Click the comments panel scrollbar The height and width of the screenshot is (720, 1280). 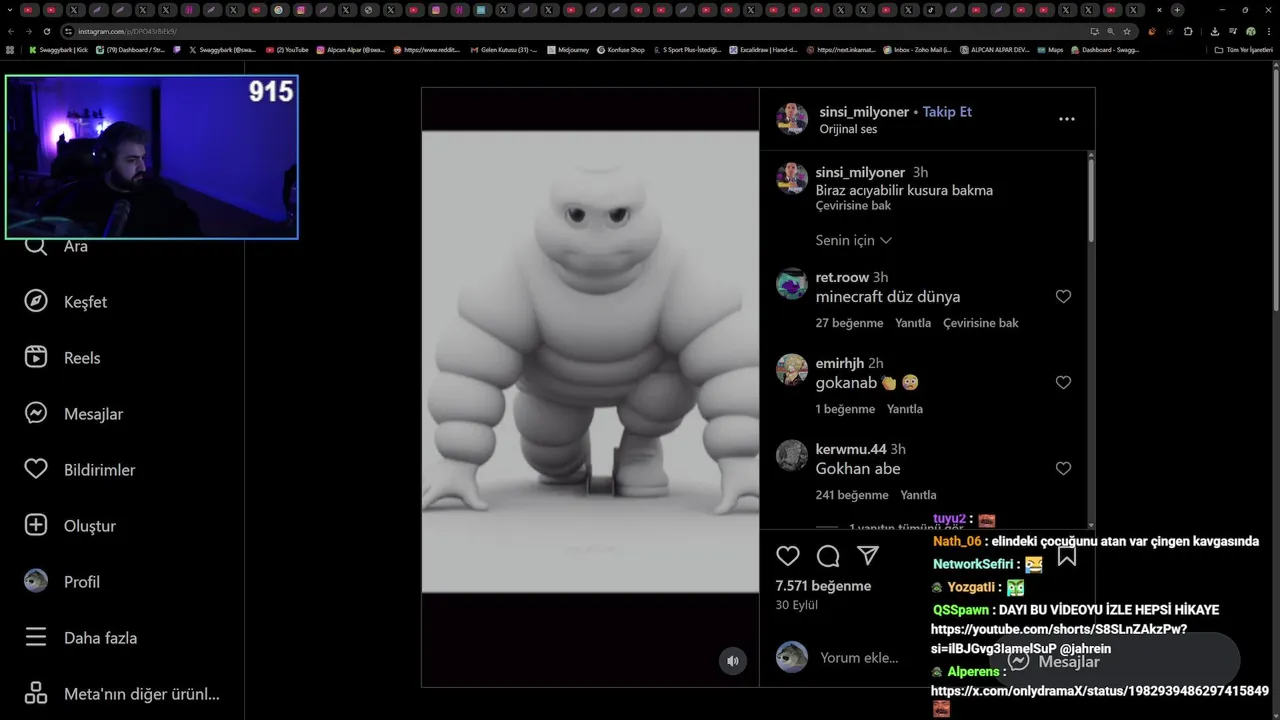[1091, 200]
